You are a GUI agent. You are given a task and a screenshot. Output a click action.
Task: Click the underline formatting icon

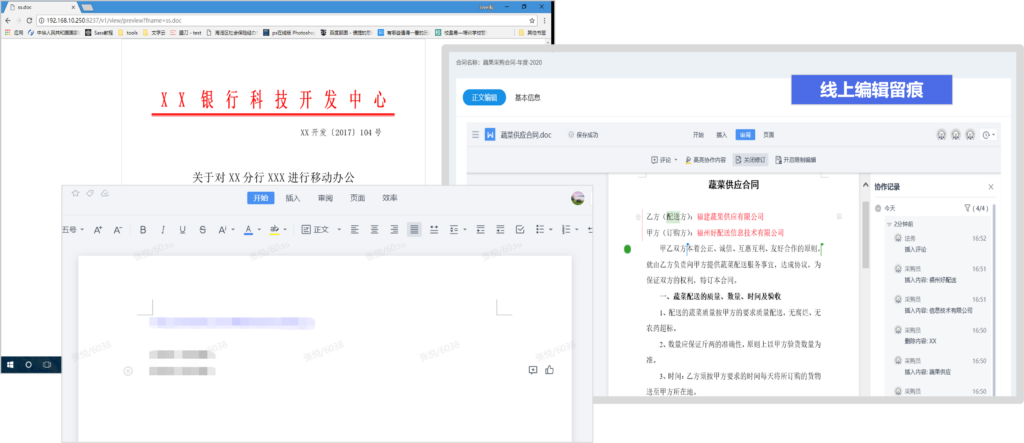(x=182, y=230)
